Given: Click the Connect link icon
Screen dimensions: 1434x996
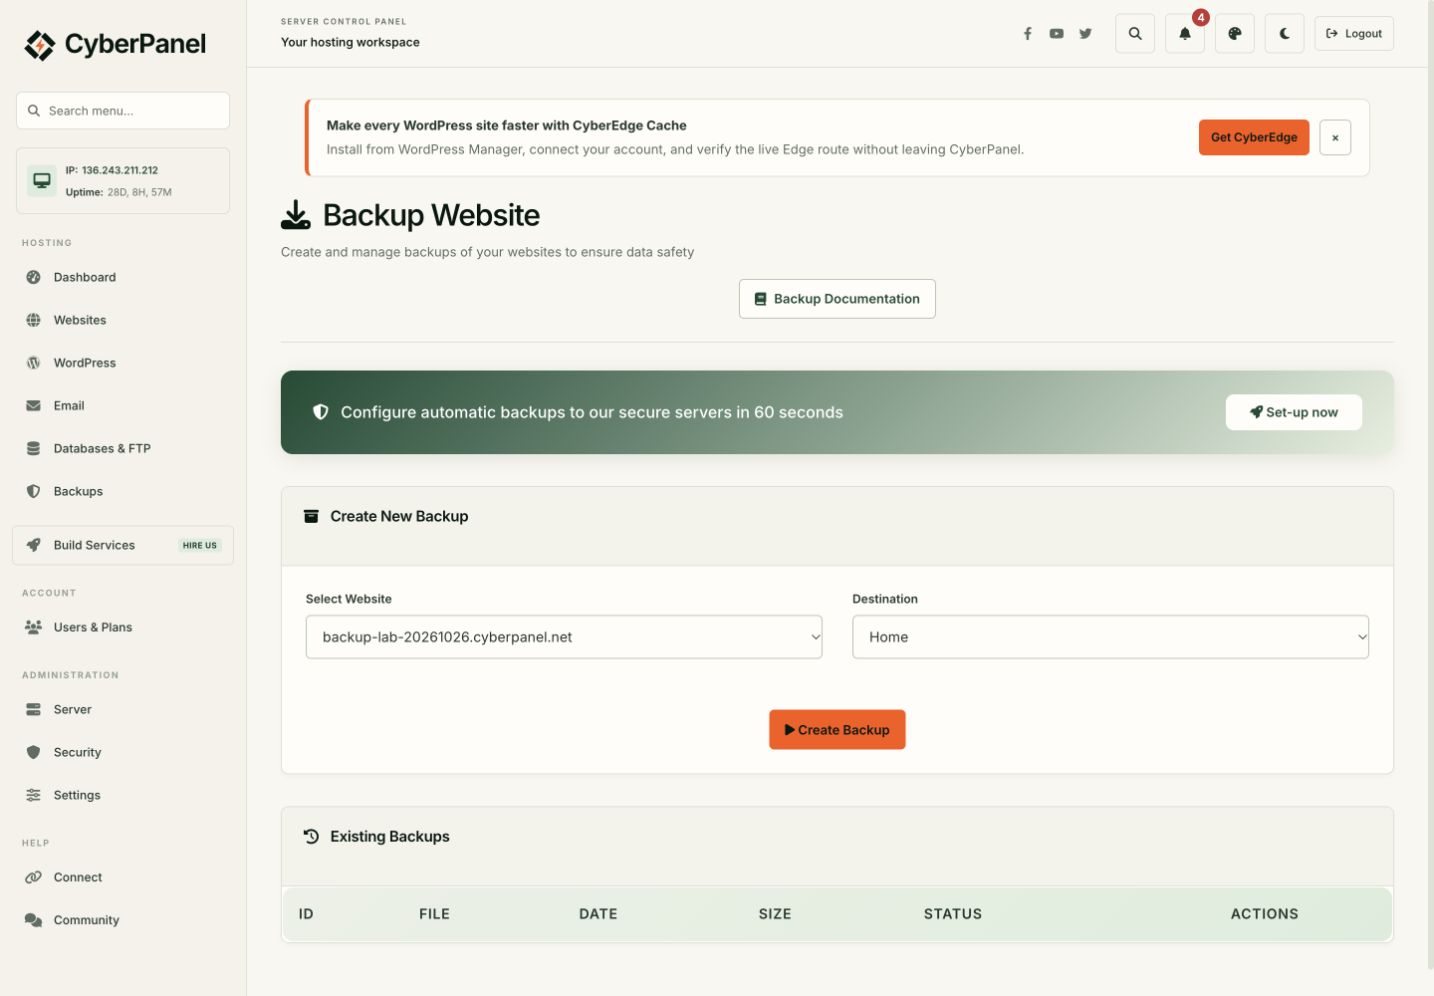Looking at the screenshot, I should pos(33,877).
